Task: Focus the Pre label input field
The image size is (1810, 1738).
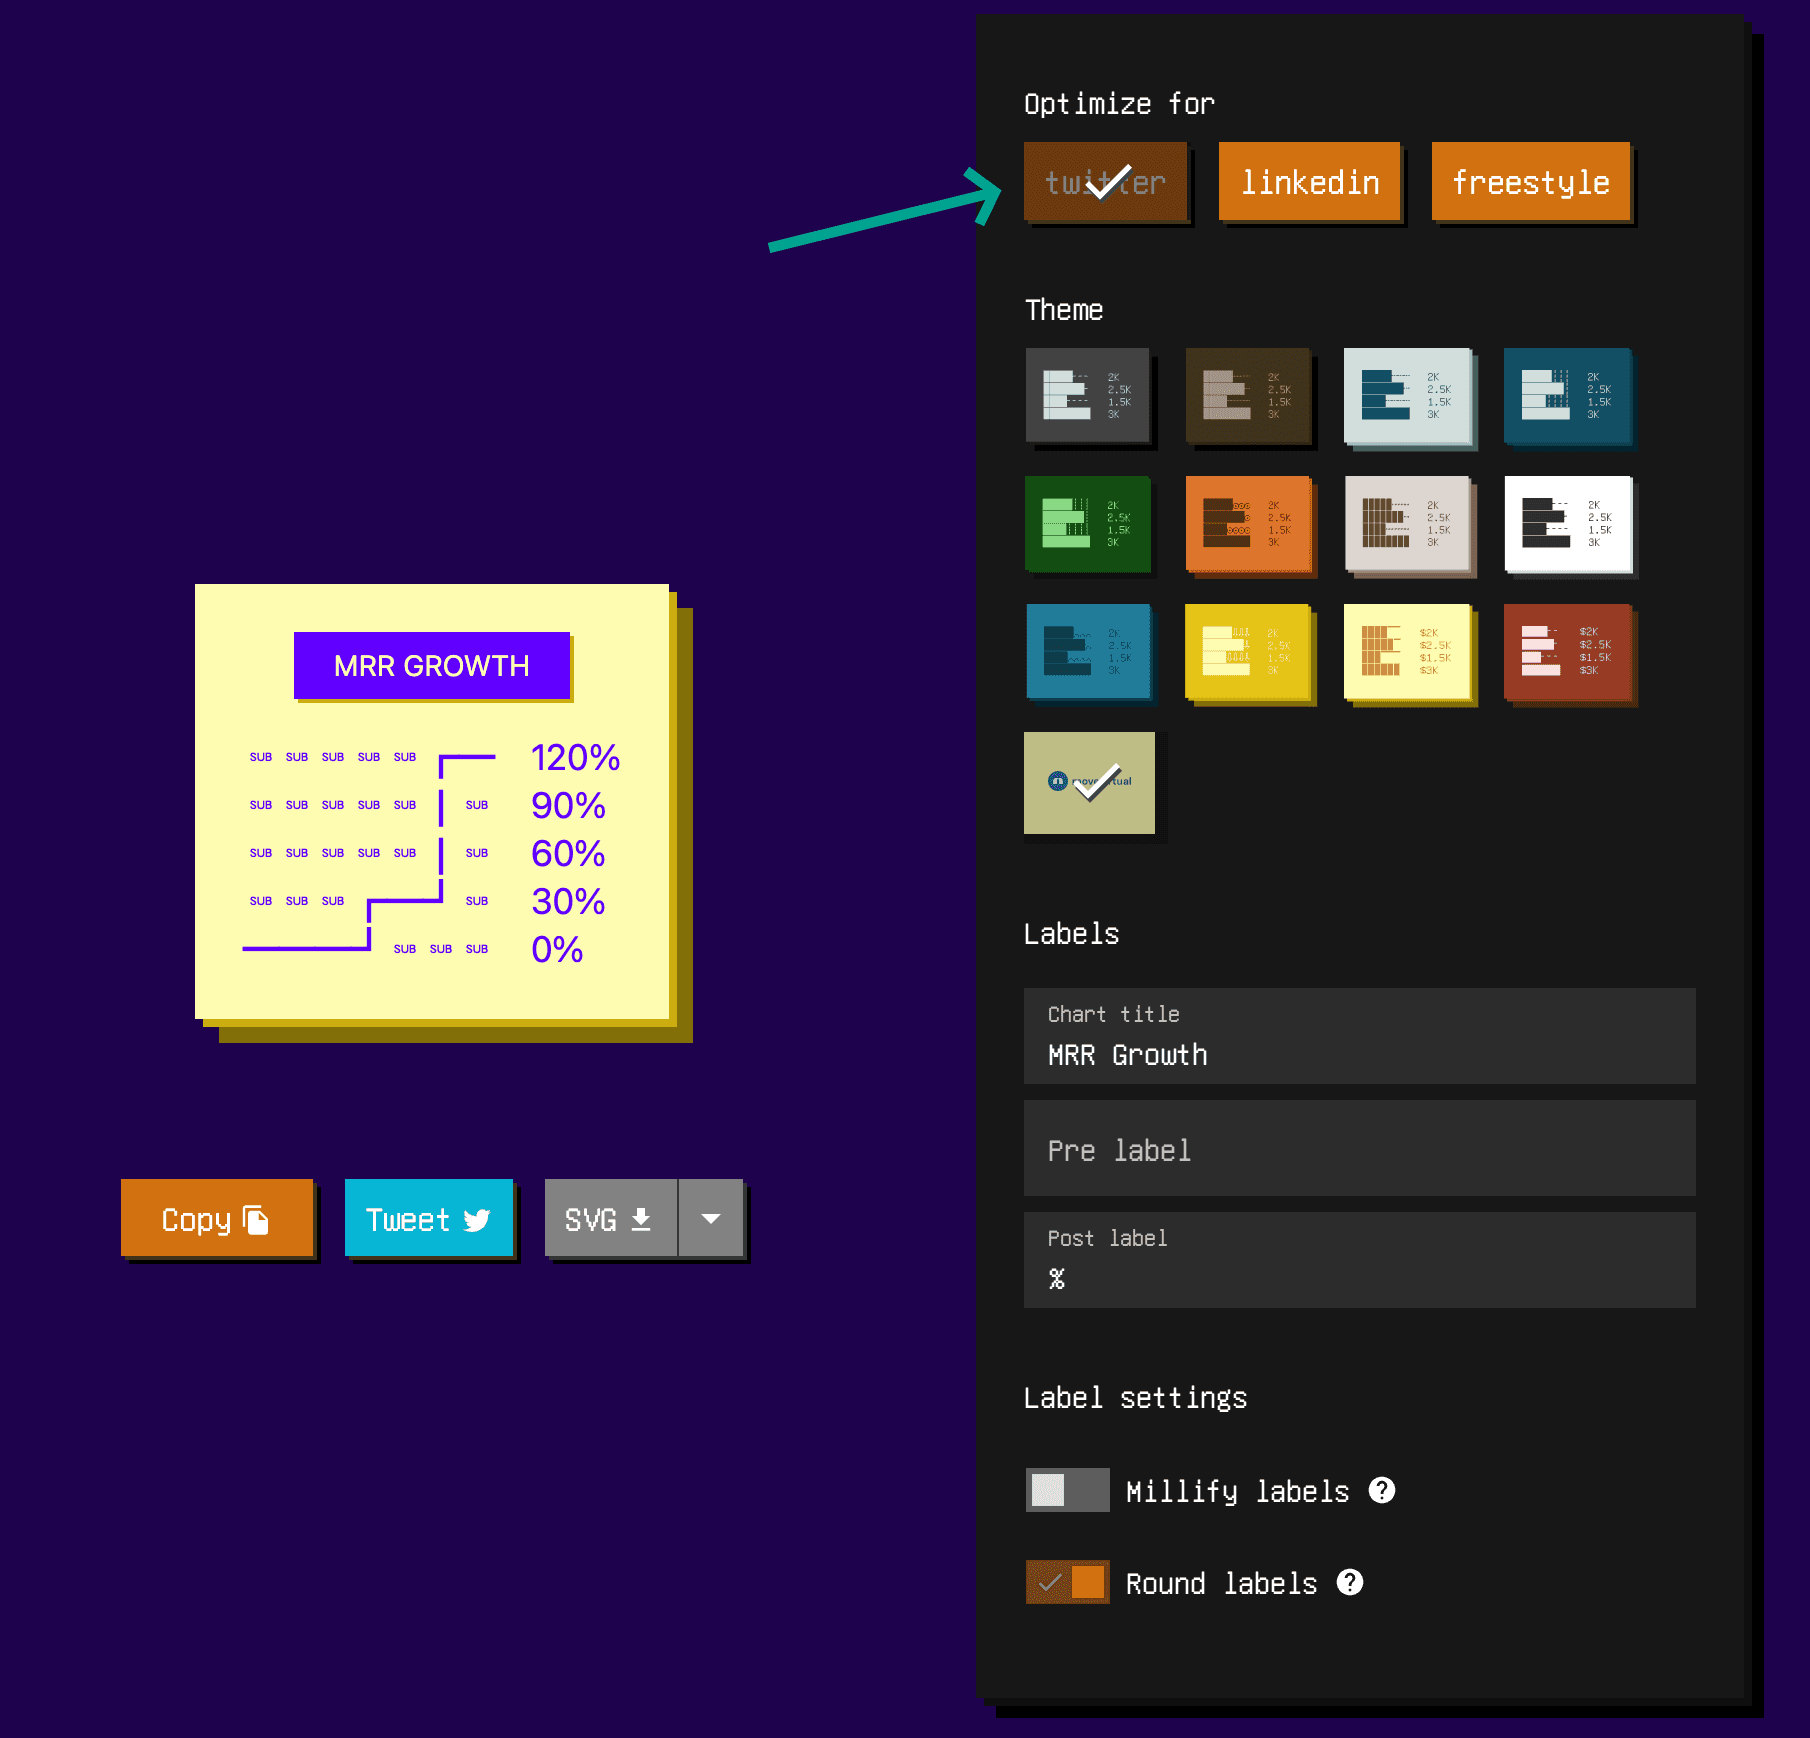Action: pos(1359,1148)
